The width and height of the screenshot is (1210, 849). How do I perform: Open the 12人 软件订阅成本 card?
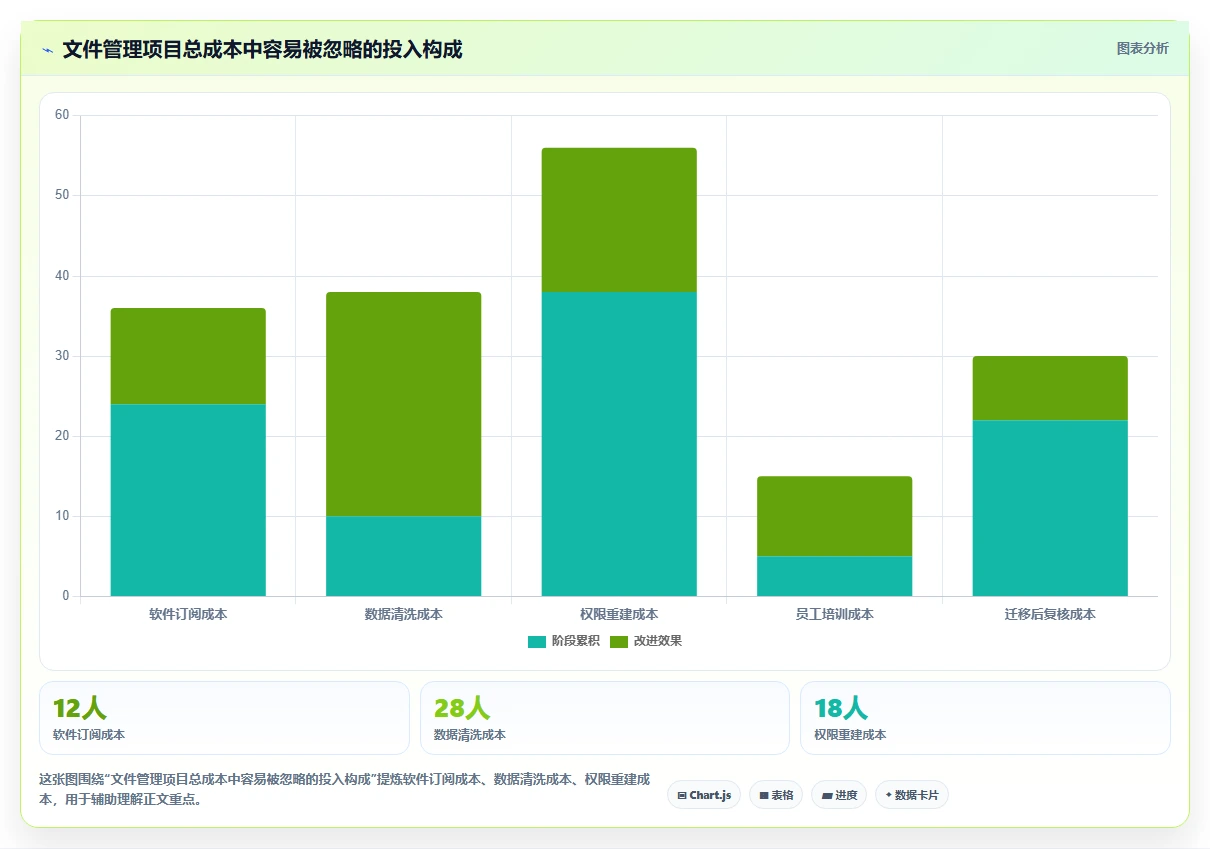click(224, 718)
